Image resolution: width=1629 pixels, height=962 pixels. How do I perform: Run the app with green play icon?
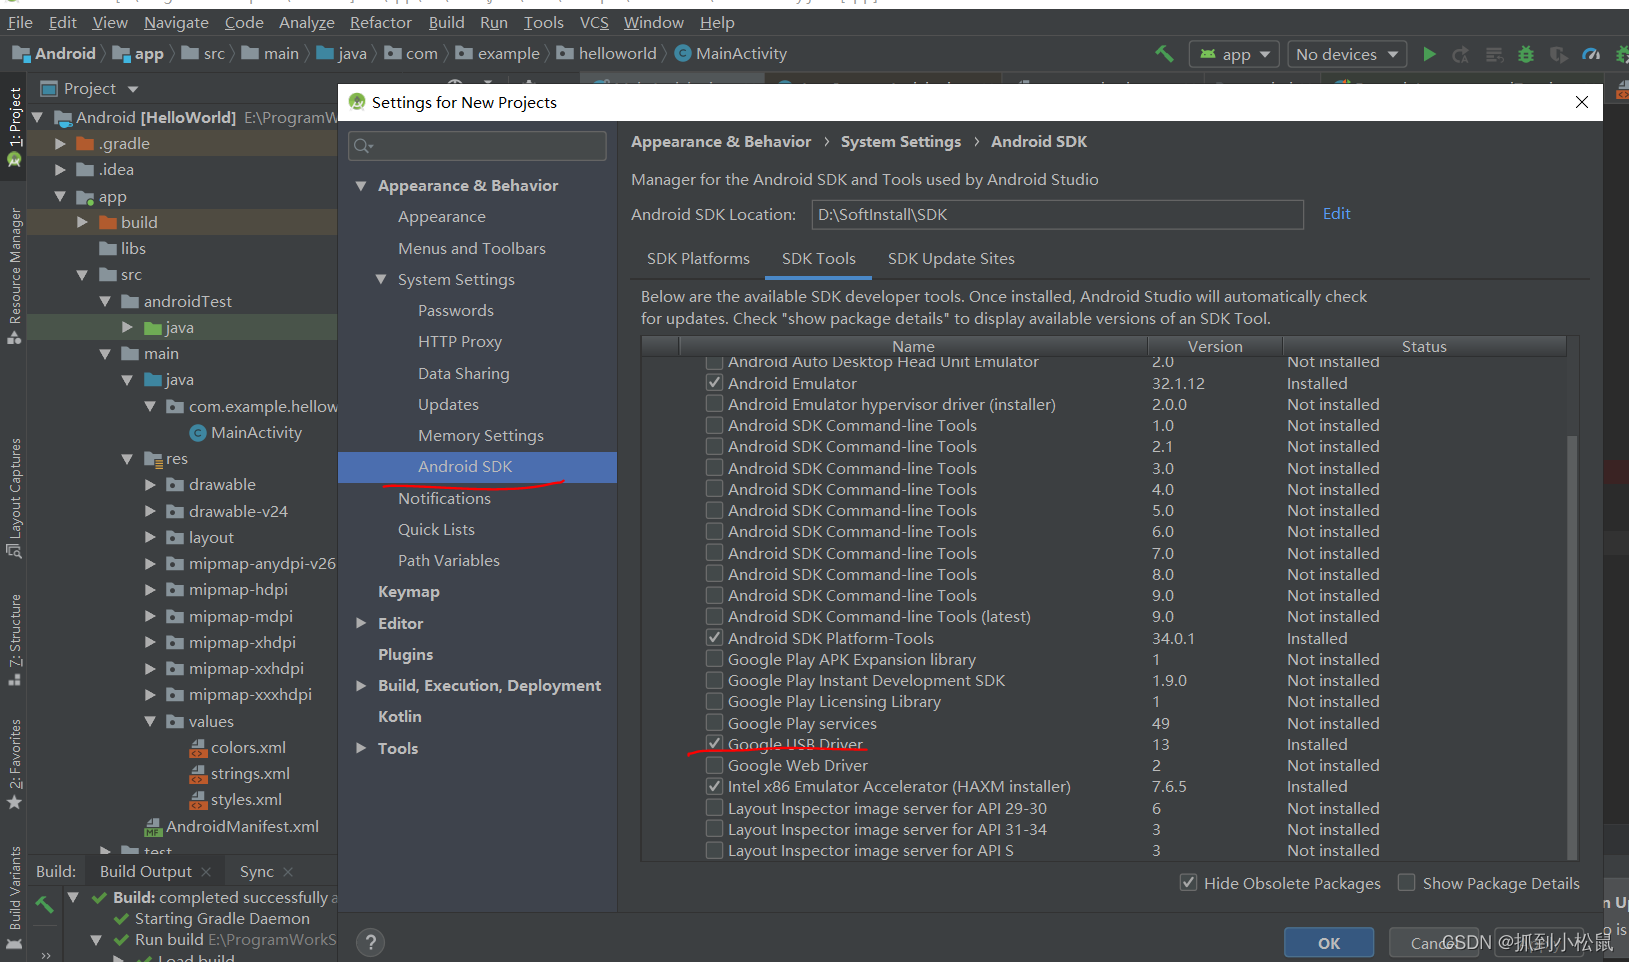point(1429,54)
